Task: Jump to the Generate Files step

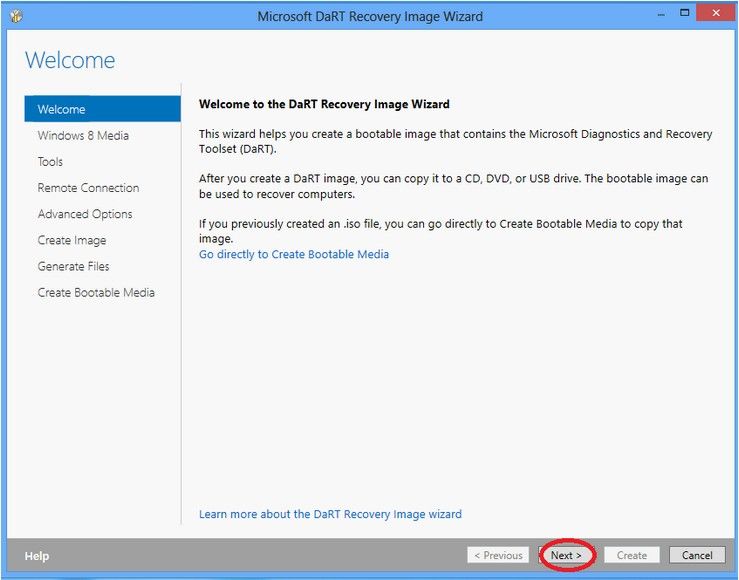Action: click(73, 266)
